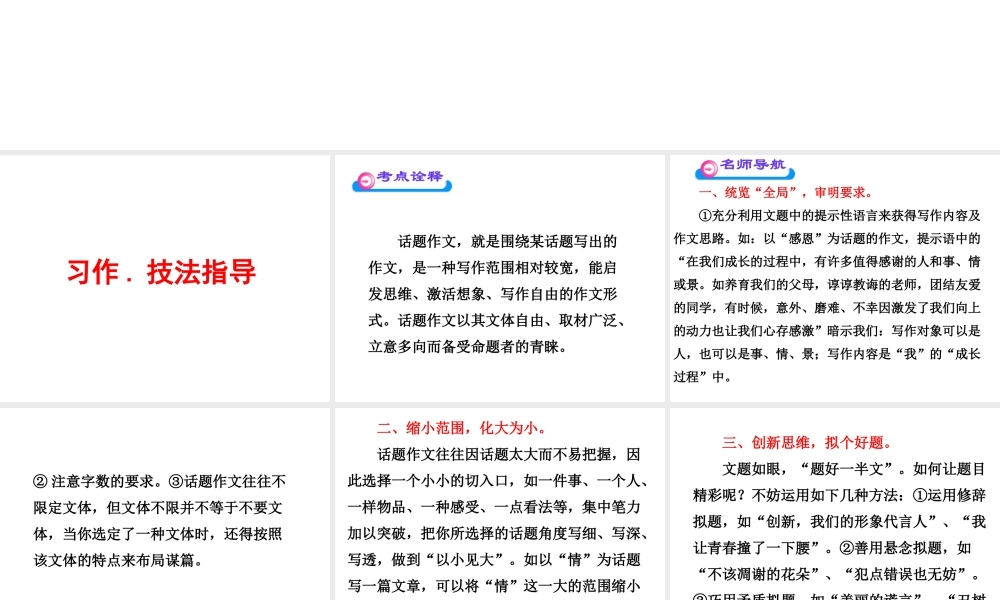Click the white slide panel containing 习作．技法指导
This screenshot has width=1000, height=600.
(165, 278)
